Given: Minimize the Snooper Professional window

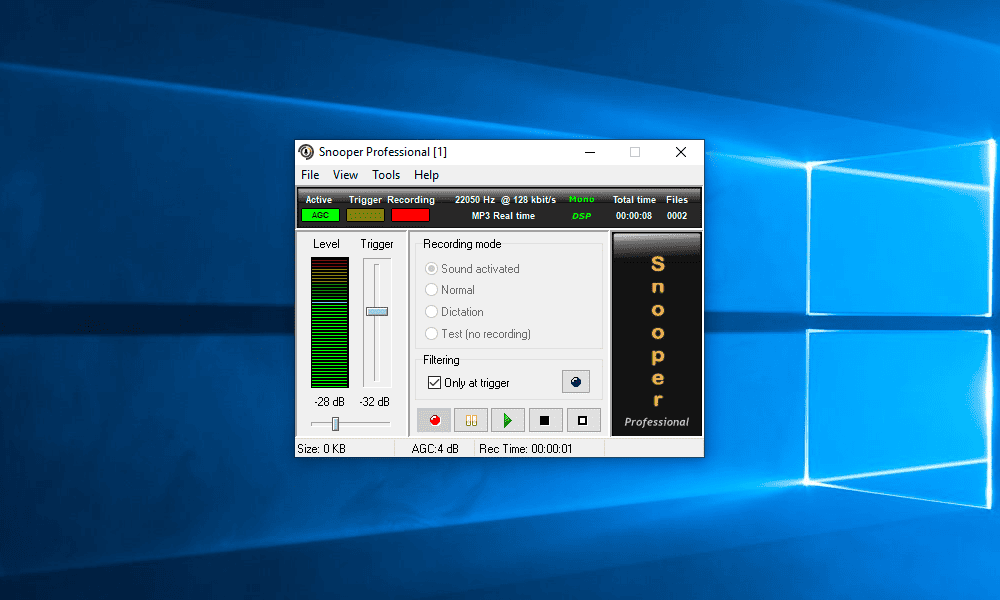Looking at the screenshot, I should 590,152.
